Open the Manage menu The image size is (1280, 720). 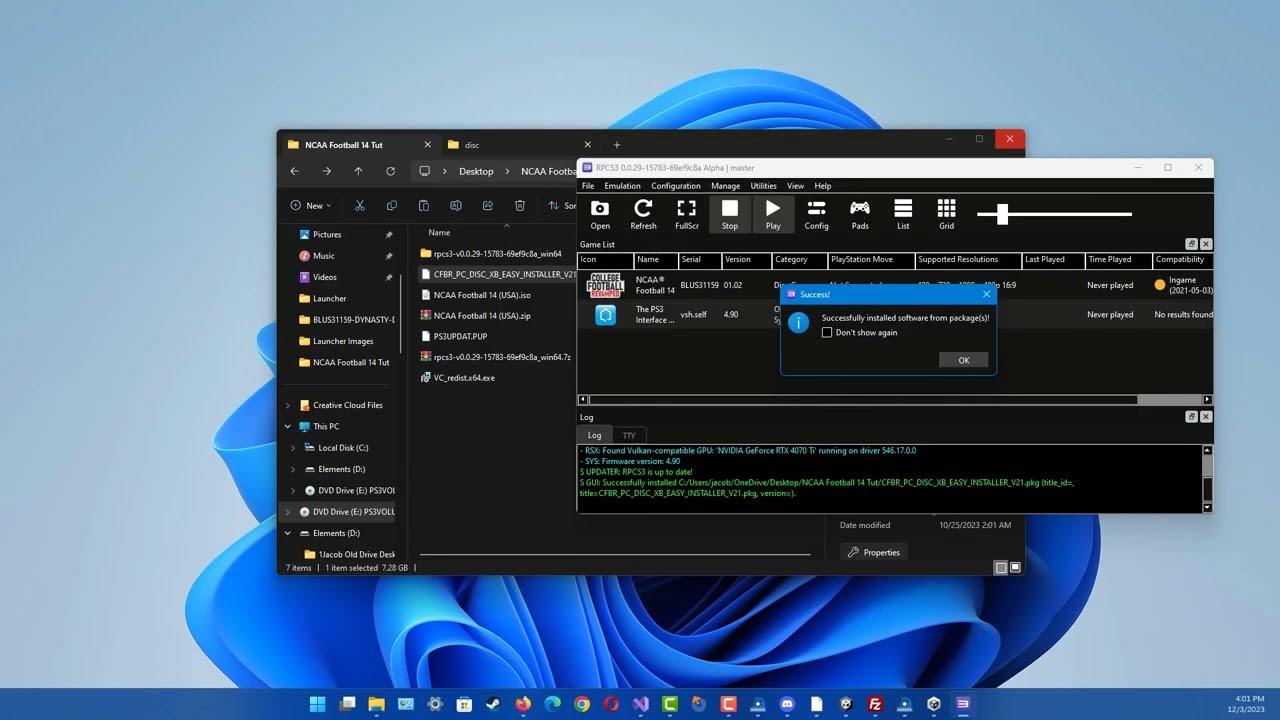tap(725, 186)
